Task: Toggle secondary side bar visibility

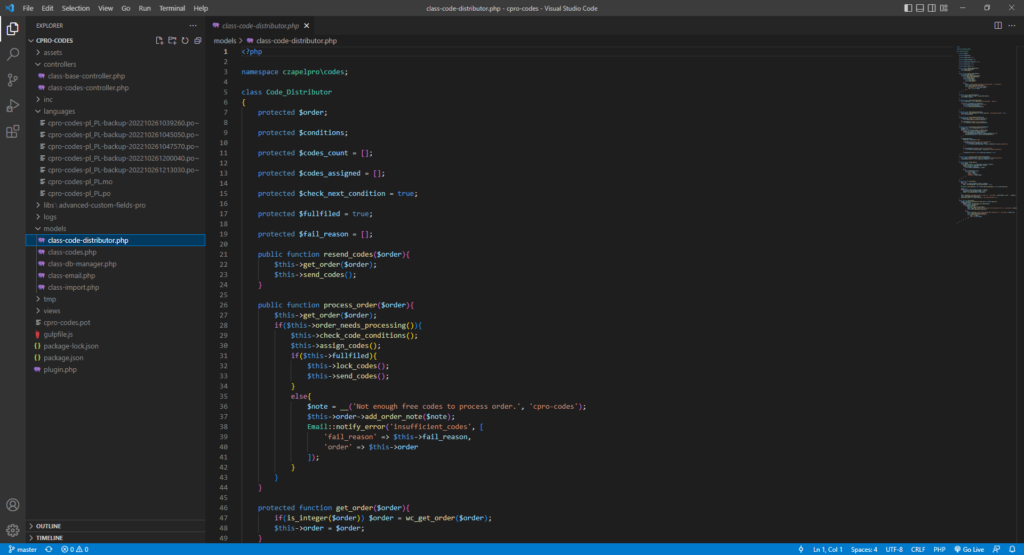Action: (932, 8)
